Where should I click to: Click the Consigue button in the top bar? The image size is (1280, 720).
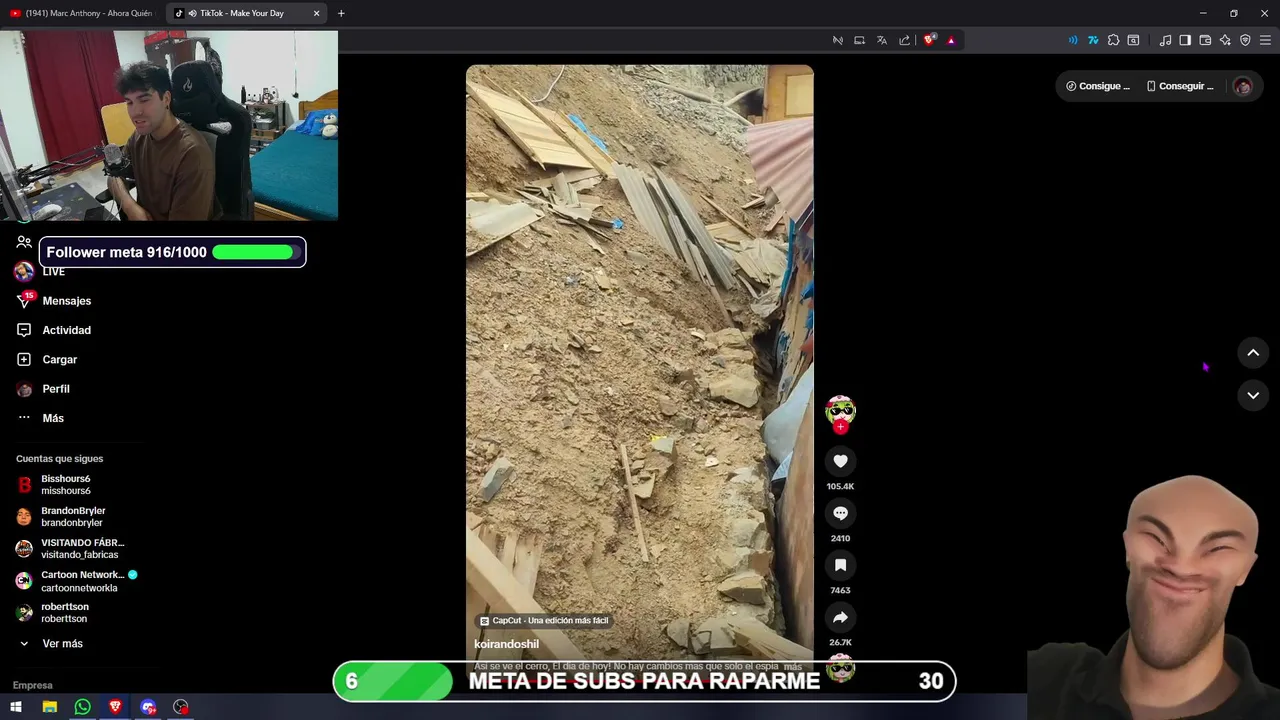1098,86
